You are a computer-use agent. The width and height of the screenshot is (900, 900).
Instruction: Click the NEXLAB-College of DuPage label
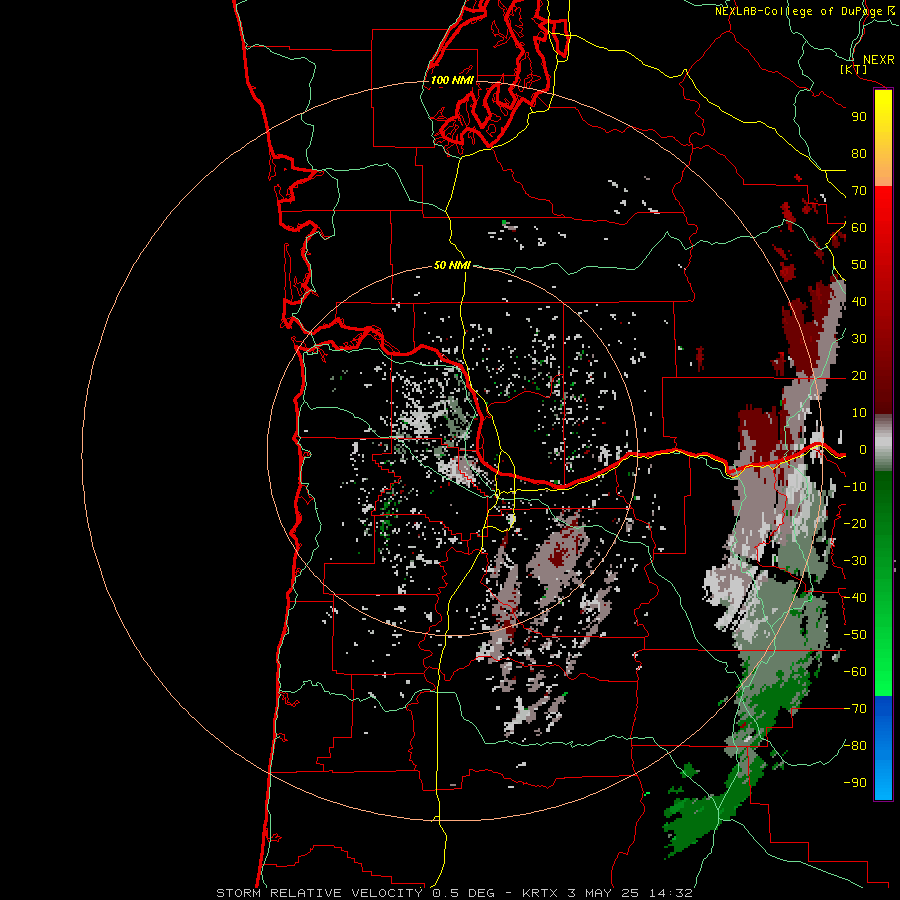[x=800, y=11]
